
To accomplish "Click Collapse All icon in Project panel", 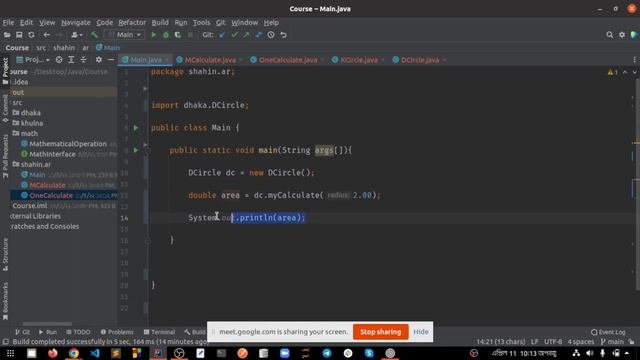I will pyautogui.click(x=83, y=60).
